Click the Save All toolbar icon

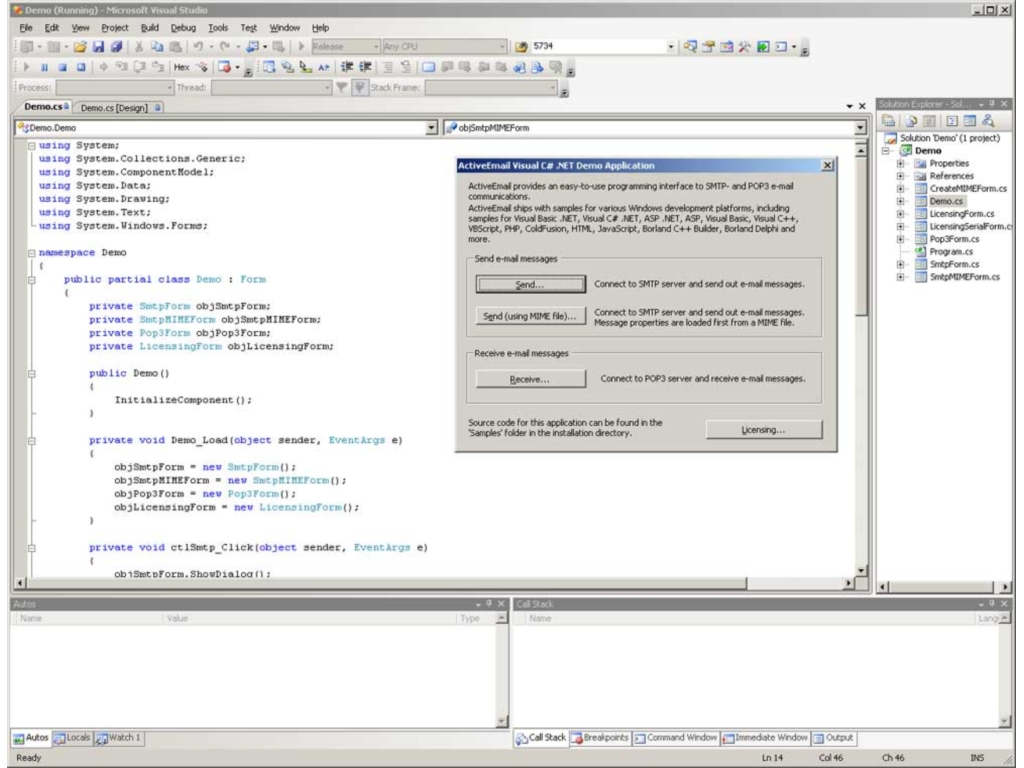tap(116, 46)
